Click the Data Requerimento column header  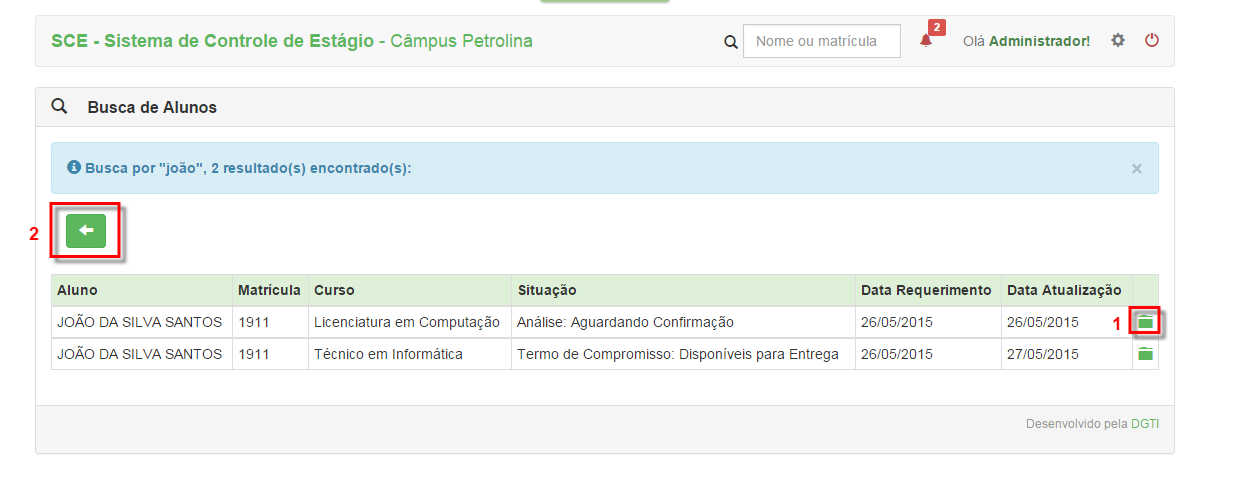[x=926, y=290]
